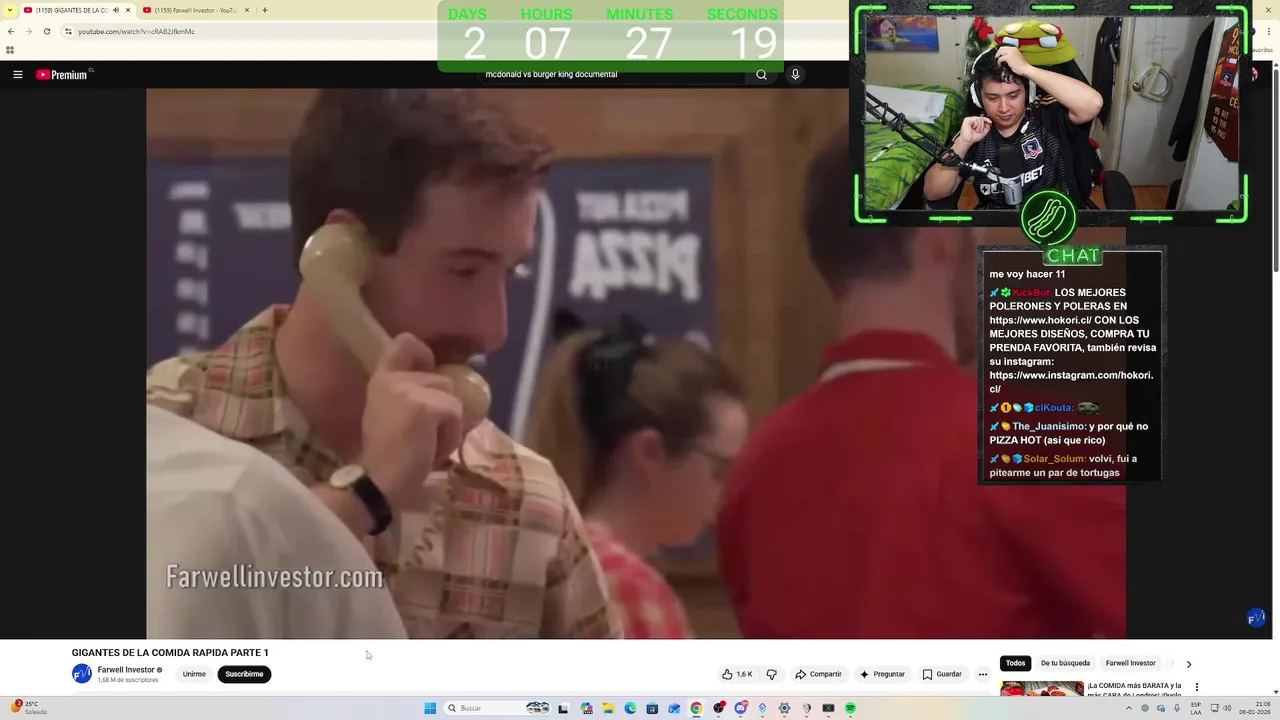Select the De tu búsqueda chip

[1065, 663]
